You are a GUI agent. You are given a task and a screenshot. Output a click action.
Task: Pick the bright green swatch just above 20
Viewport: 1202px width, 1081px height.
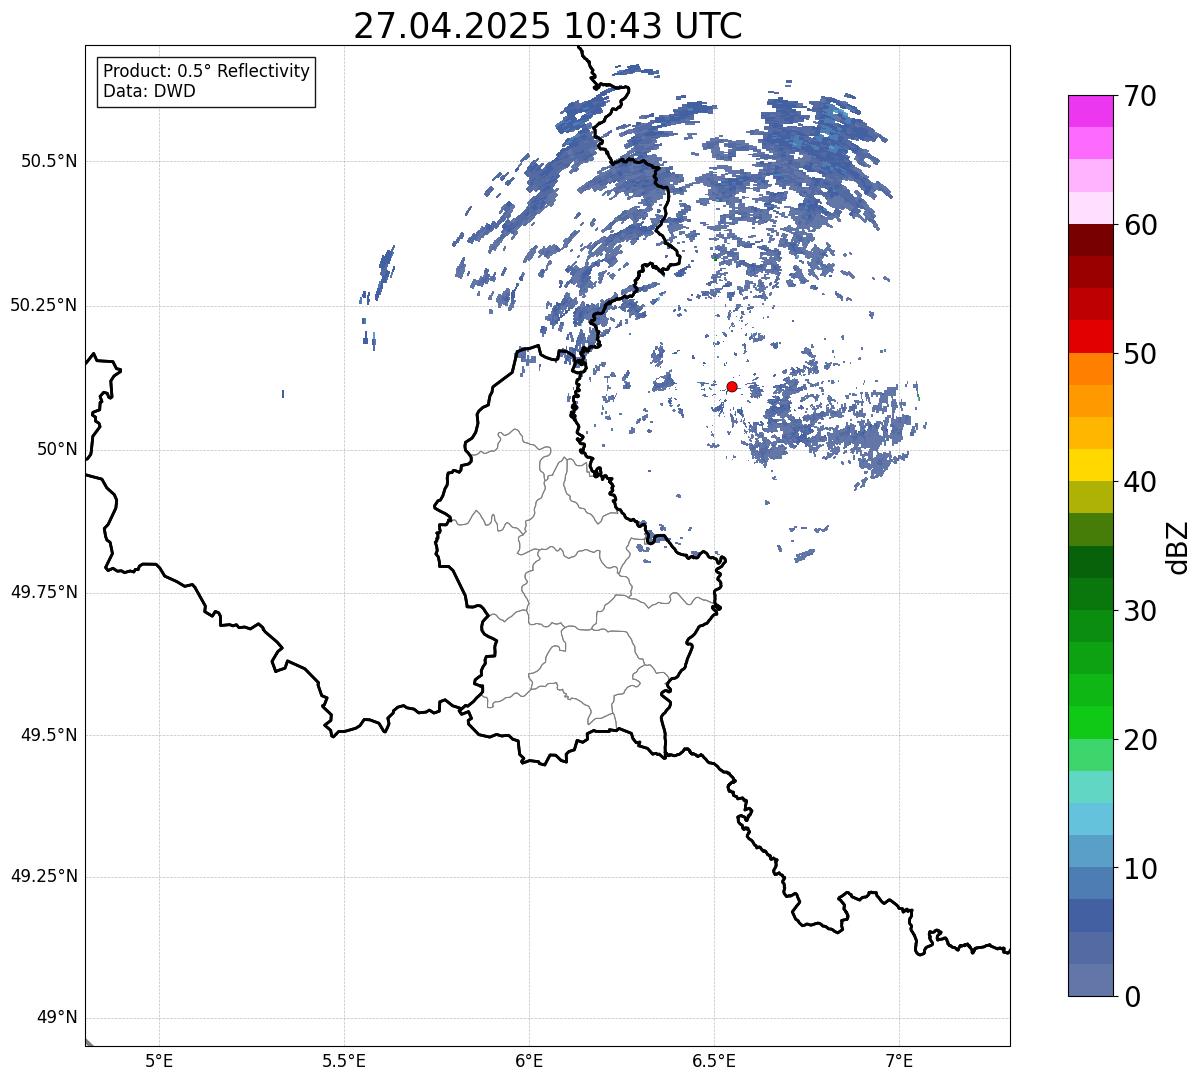click(x=1090, y=723)
